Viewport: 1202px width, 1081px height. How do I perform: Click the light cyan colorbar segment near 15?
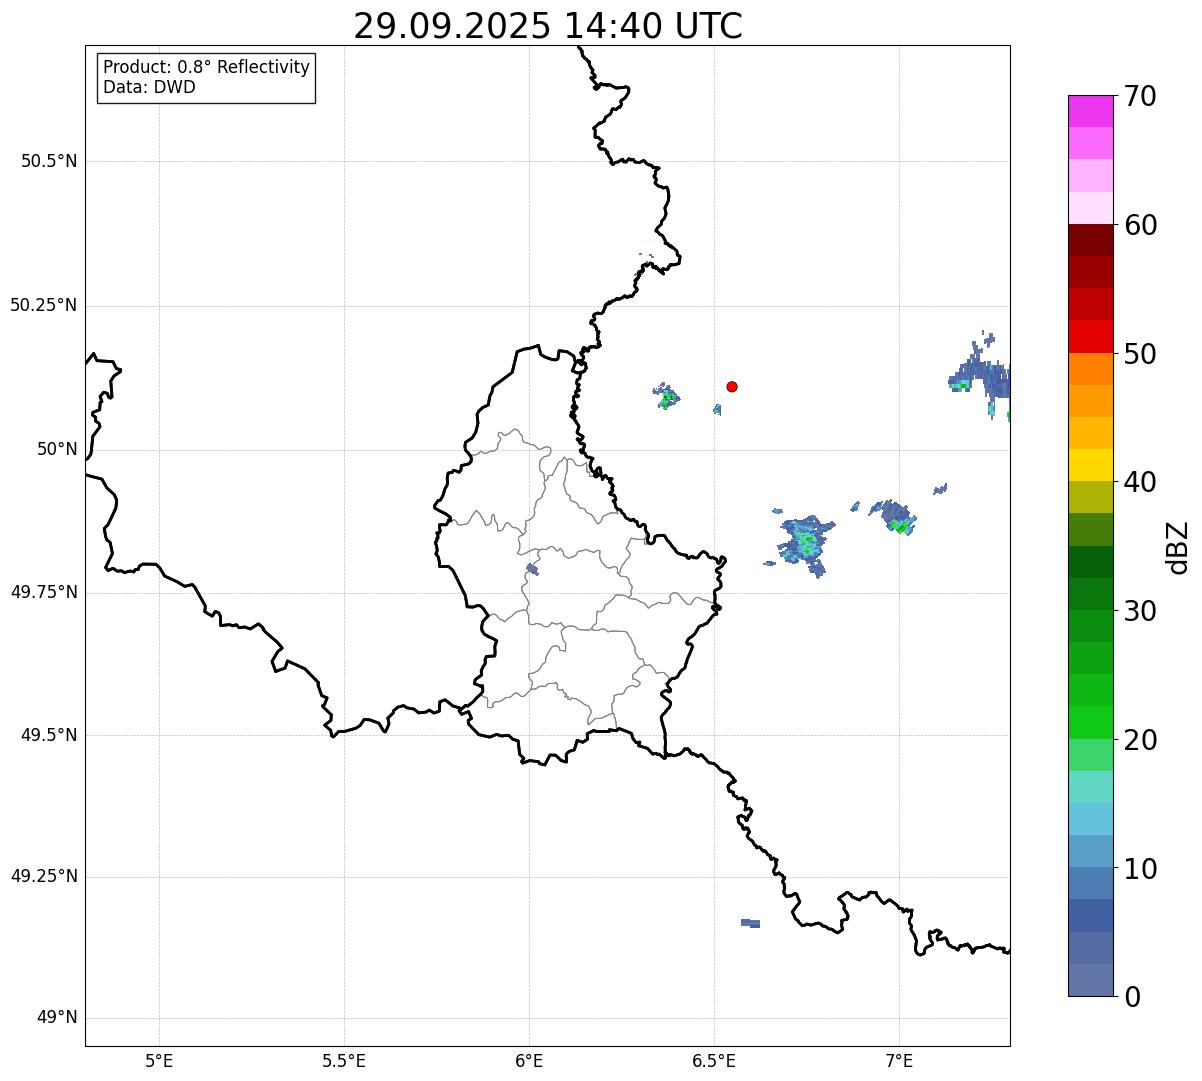tap(1091, 787)
